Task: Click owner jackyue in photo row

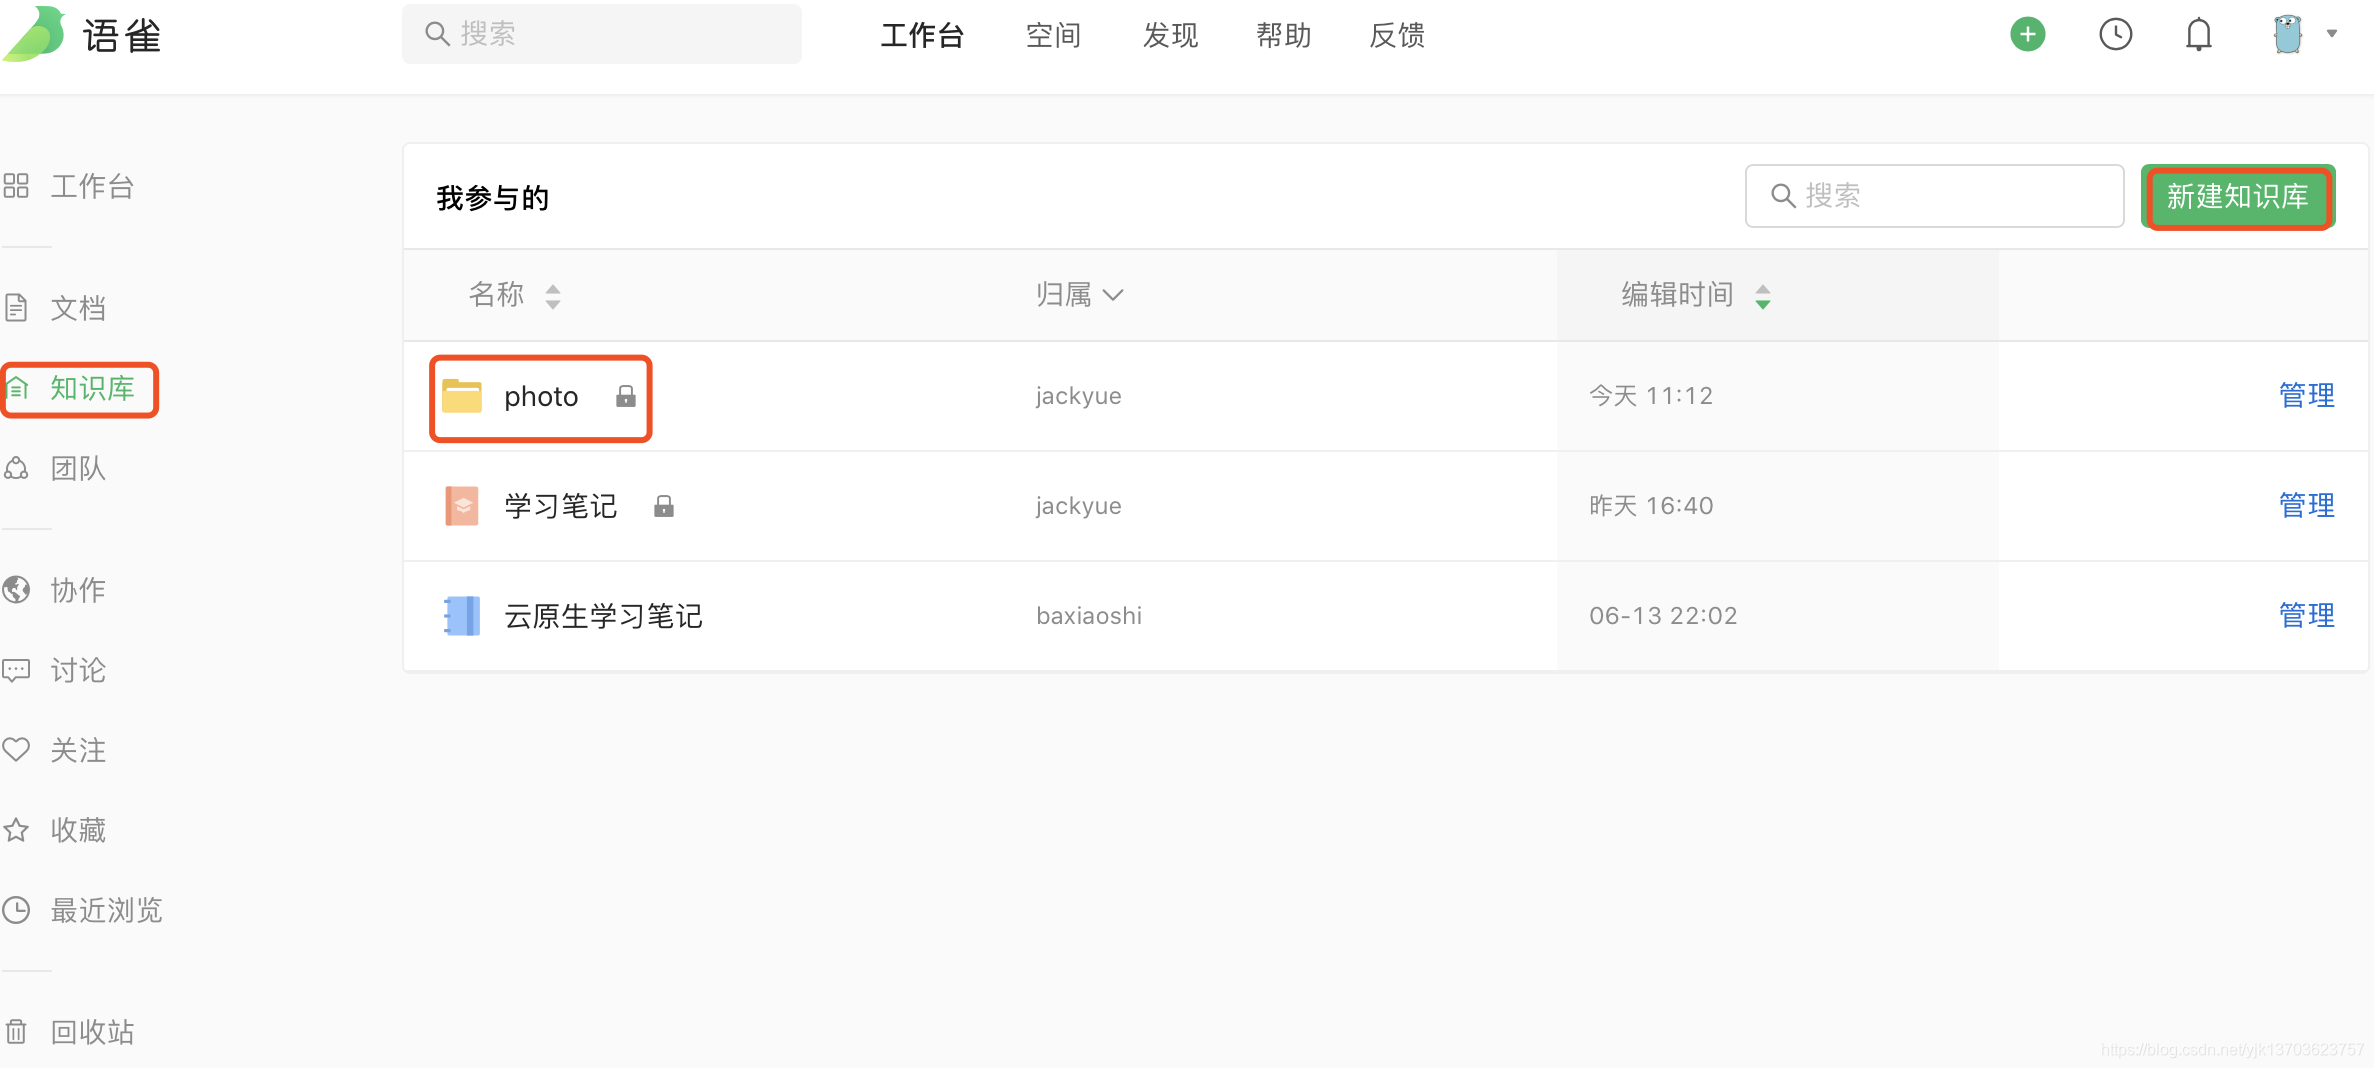Action: point(1078,396)
